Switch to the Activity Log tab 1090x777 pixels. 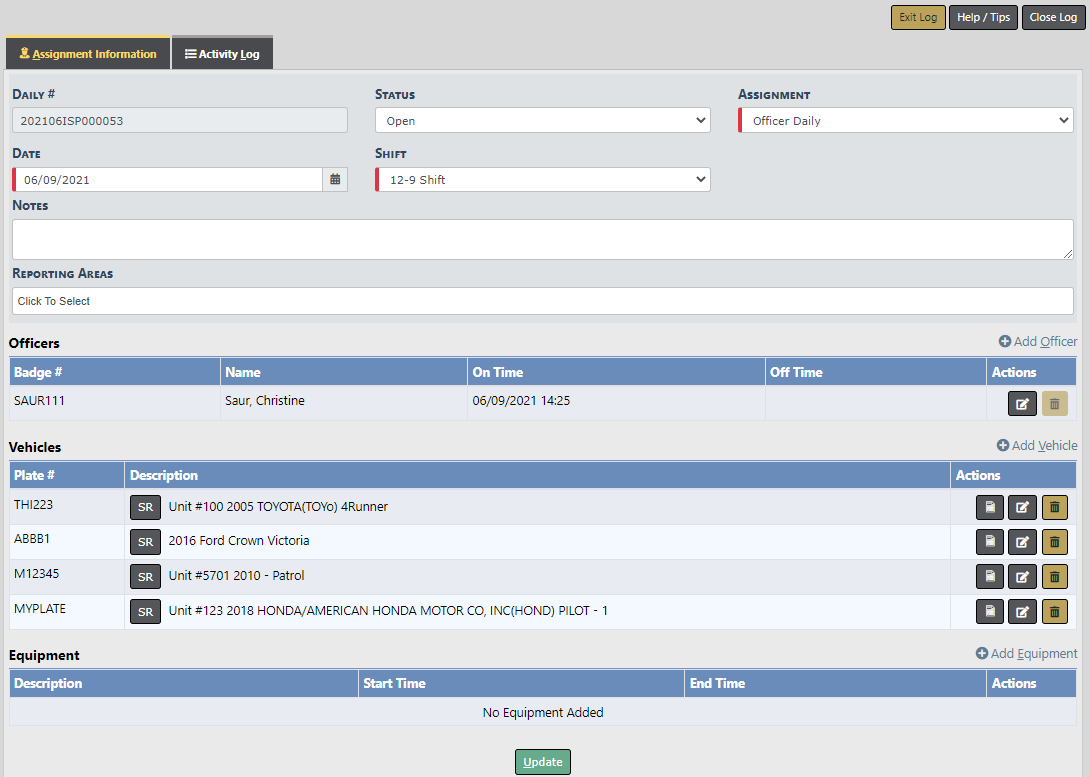click(x=222, y=54)
